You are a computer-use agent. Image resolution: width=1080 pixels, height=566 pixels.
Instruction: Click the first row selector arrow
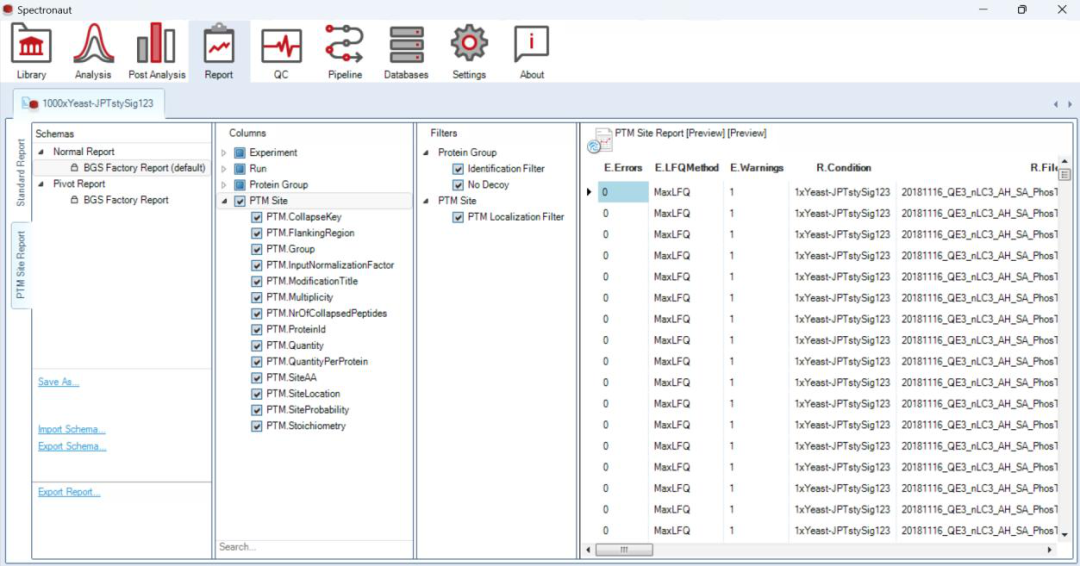[589, 192]
